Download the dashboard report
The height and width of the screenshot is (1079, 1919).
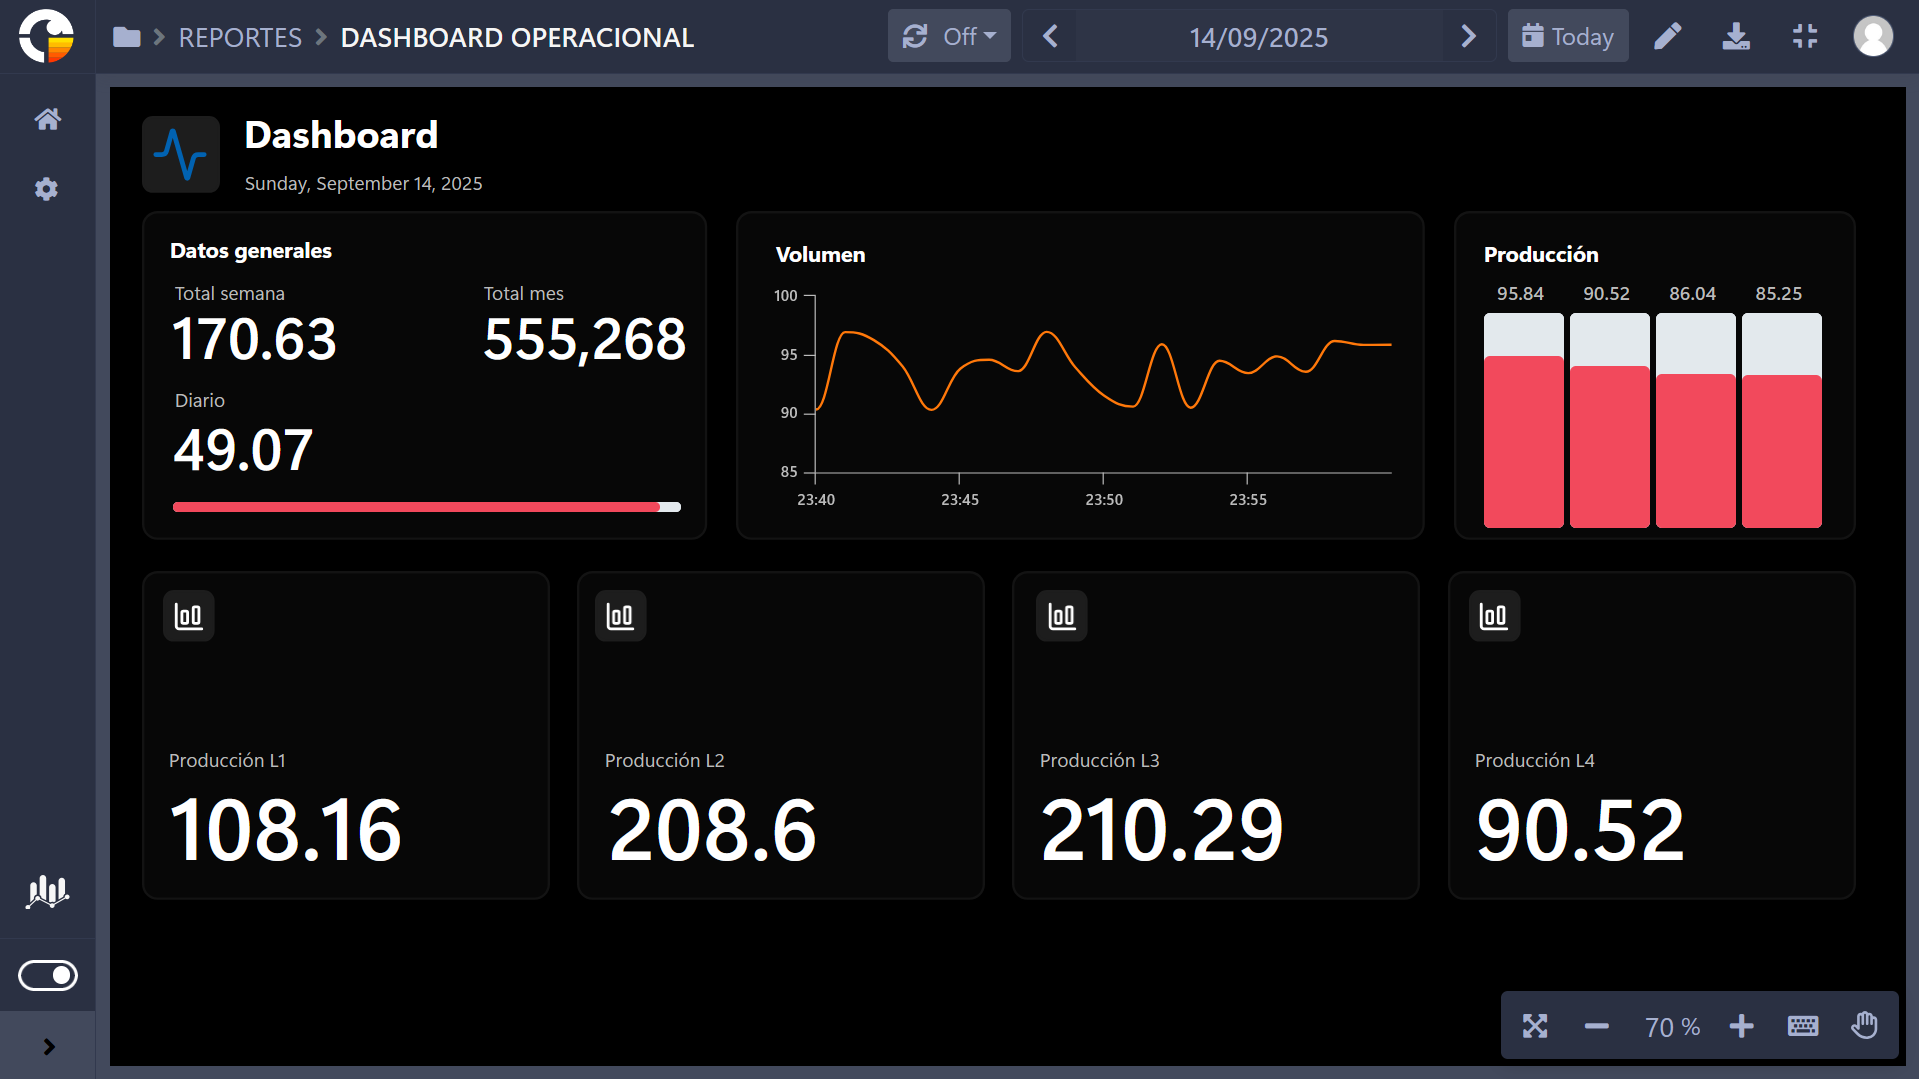pos(1736,37)
